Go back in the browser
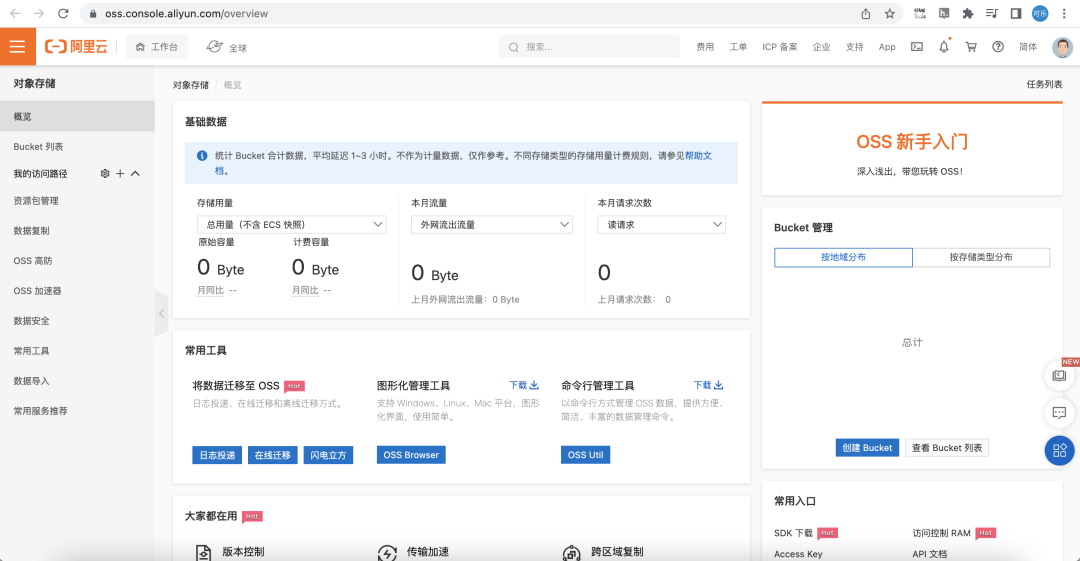Viewport: 1080px width, 561px height. [x=15, y=13]
